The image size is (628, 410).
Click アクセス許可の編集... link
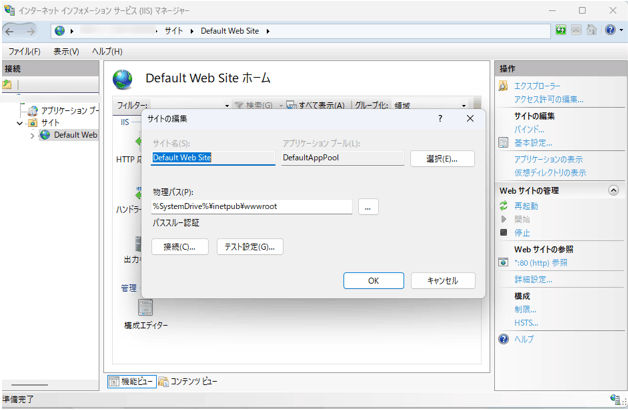click(549, 99)
